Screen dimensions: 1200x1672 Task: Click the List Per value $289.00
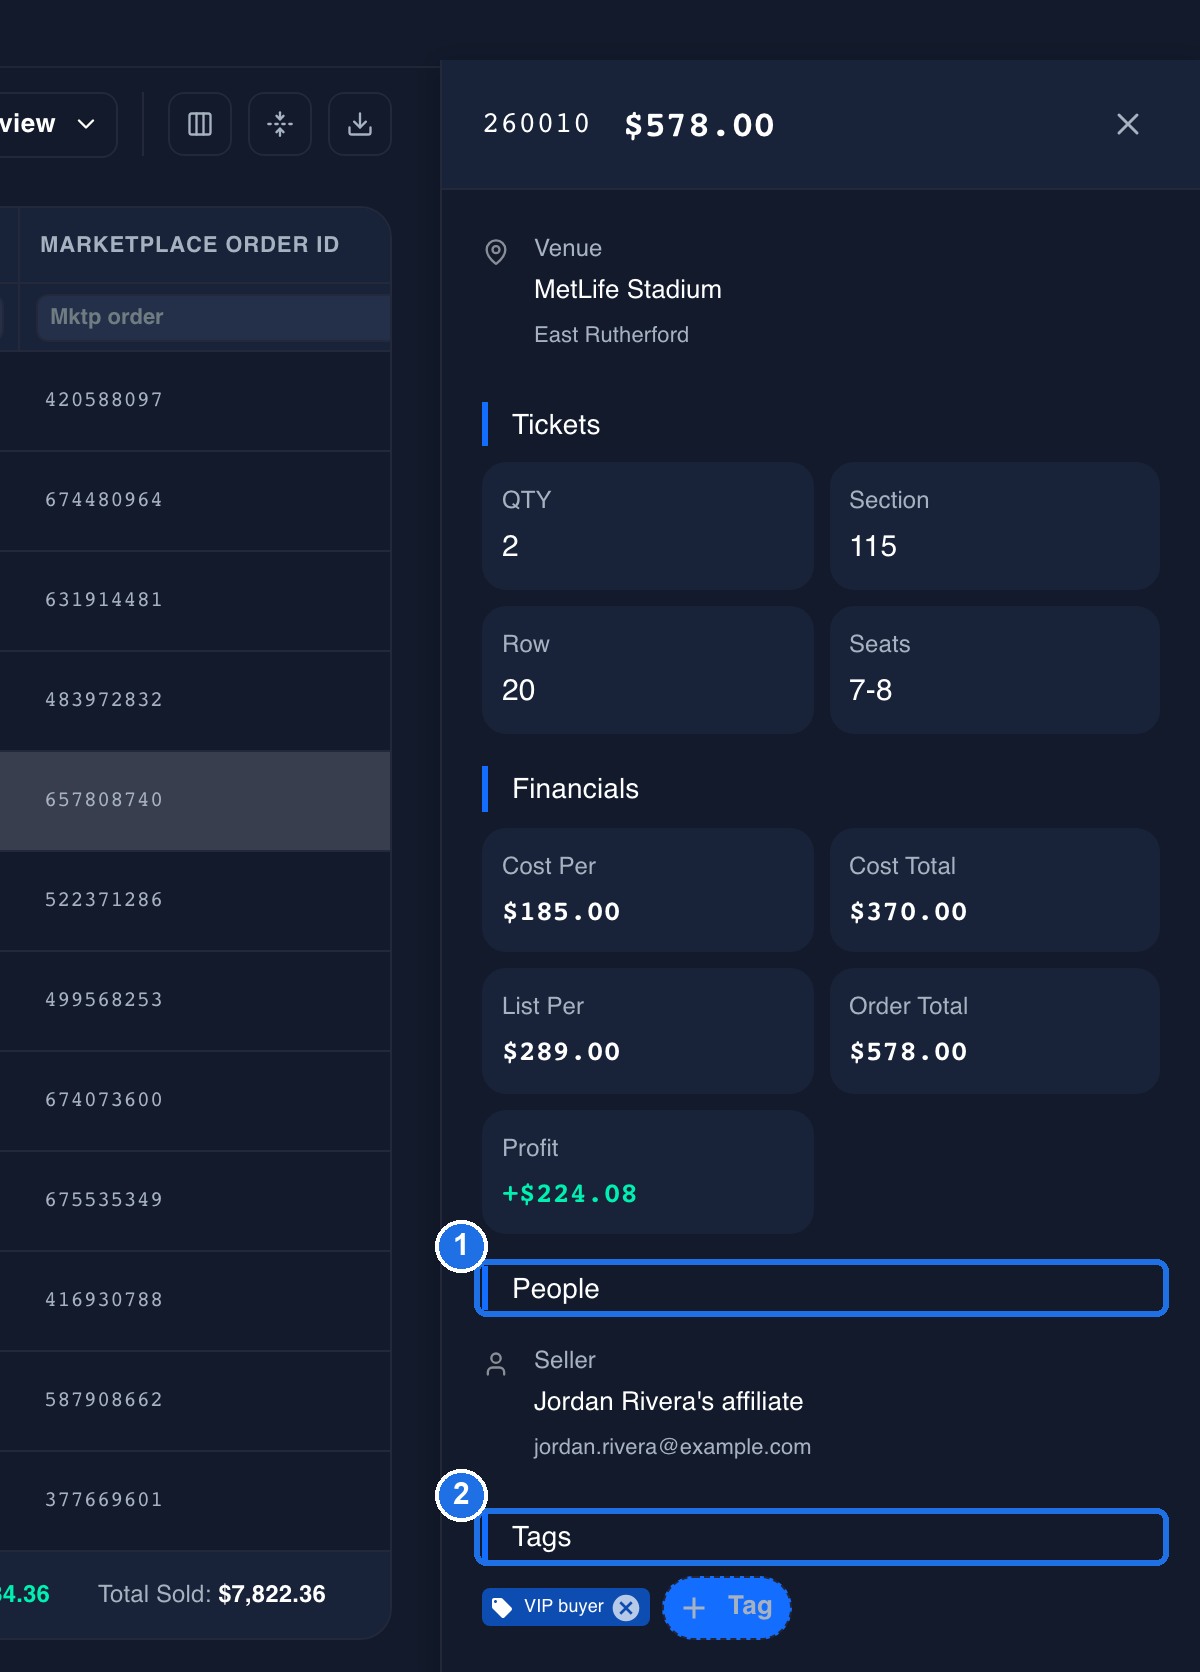pos(561,1051)
